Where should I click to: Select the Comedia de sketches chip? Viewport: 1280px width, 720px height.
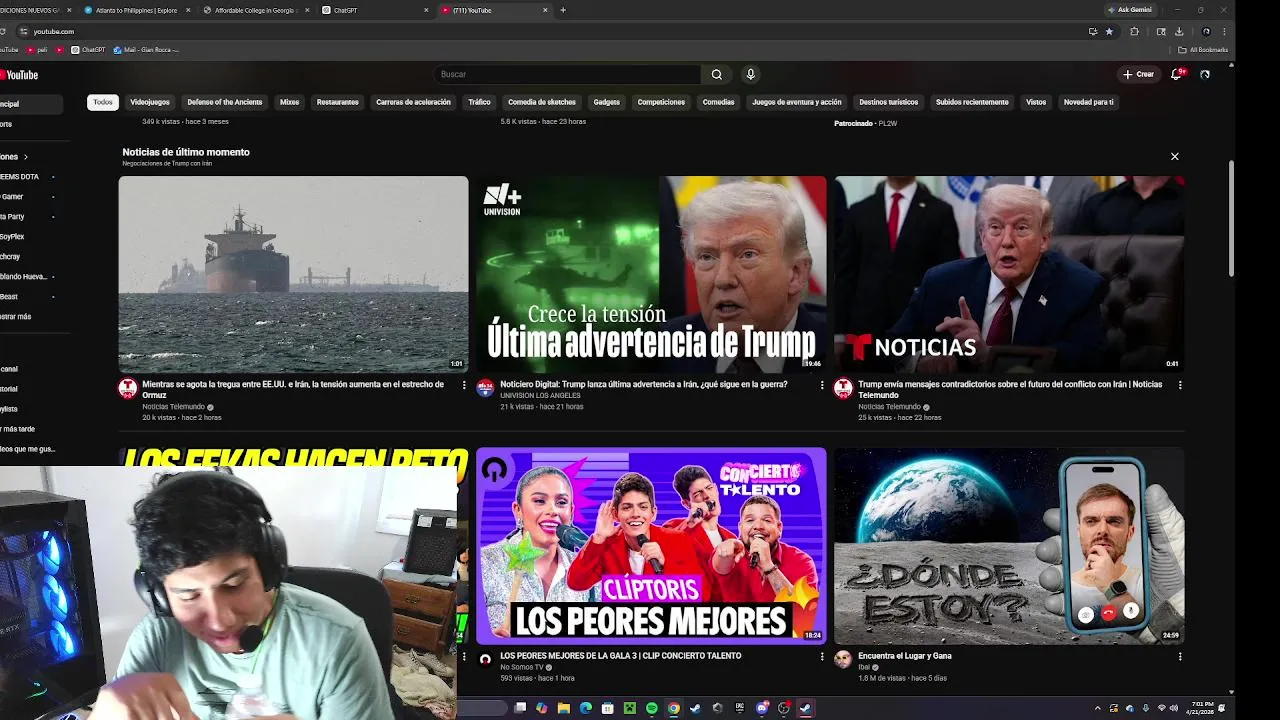tap(542, 102)
